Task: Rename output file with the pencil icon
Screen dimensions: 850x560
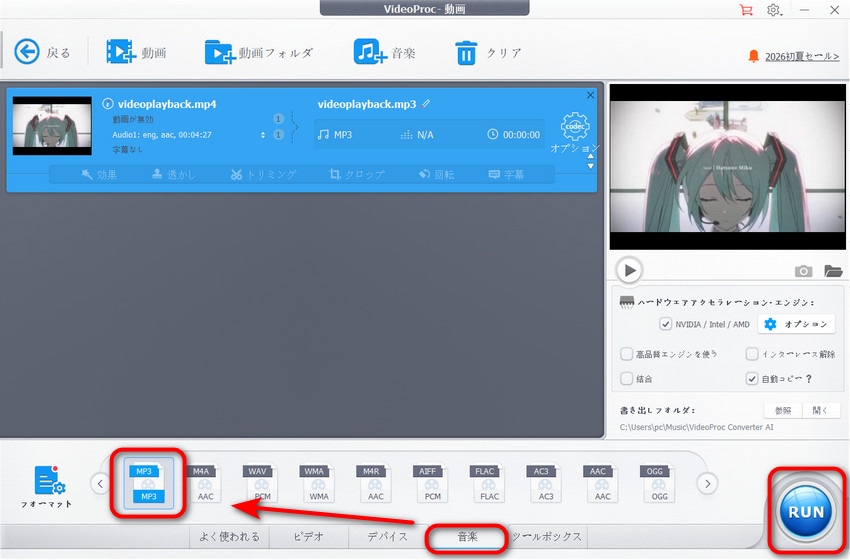Action: [x=426, y=104]
